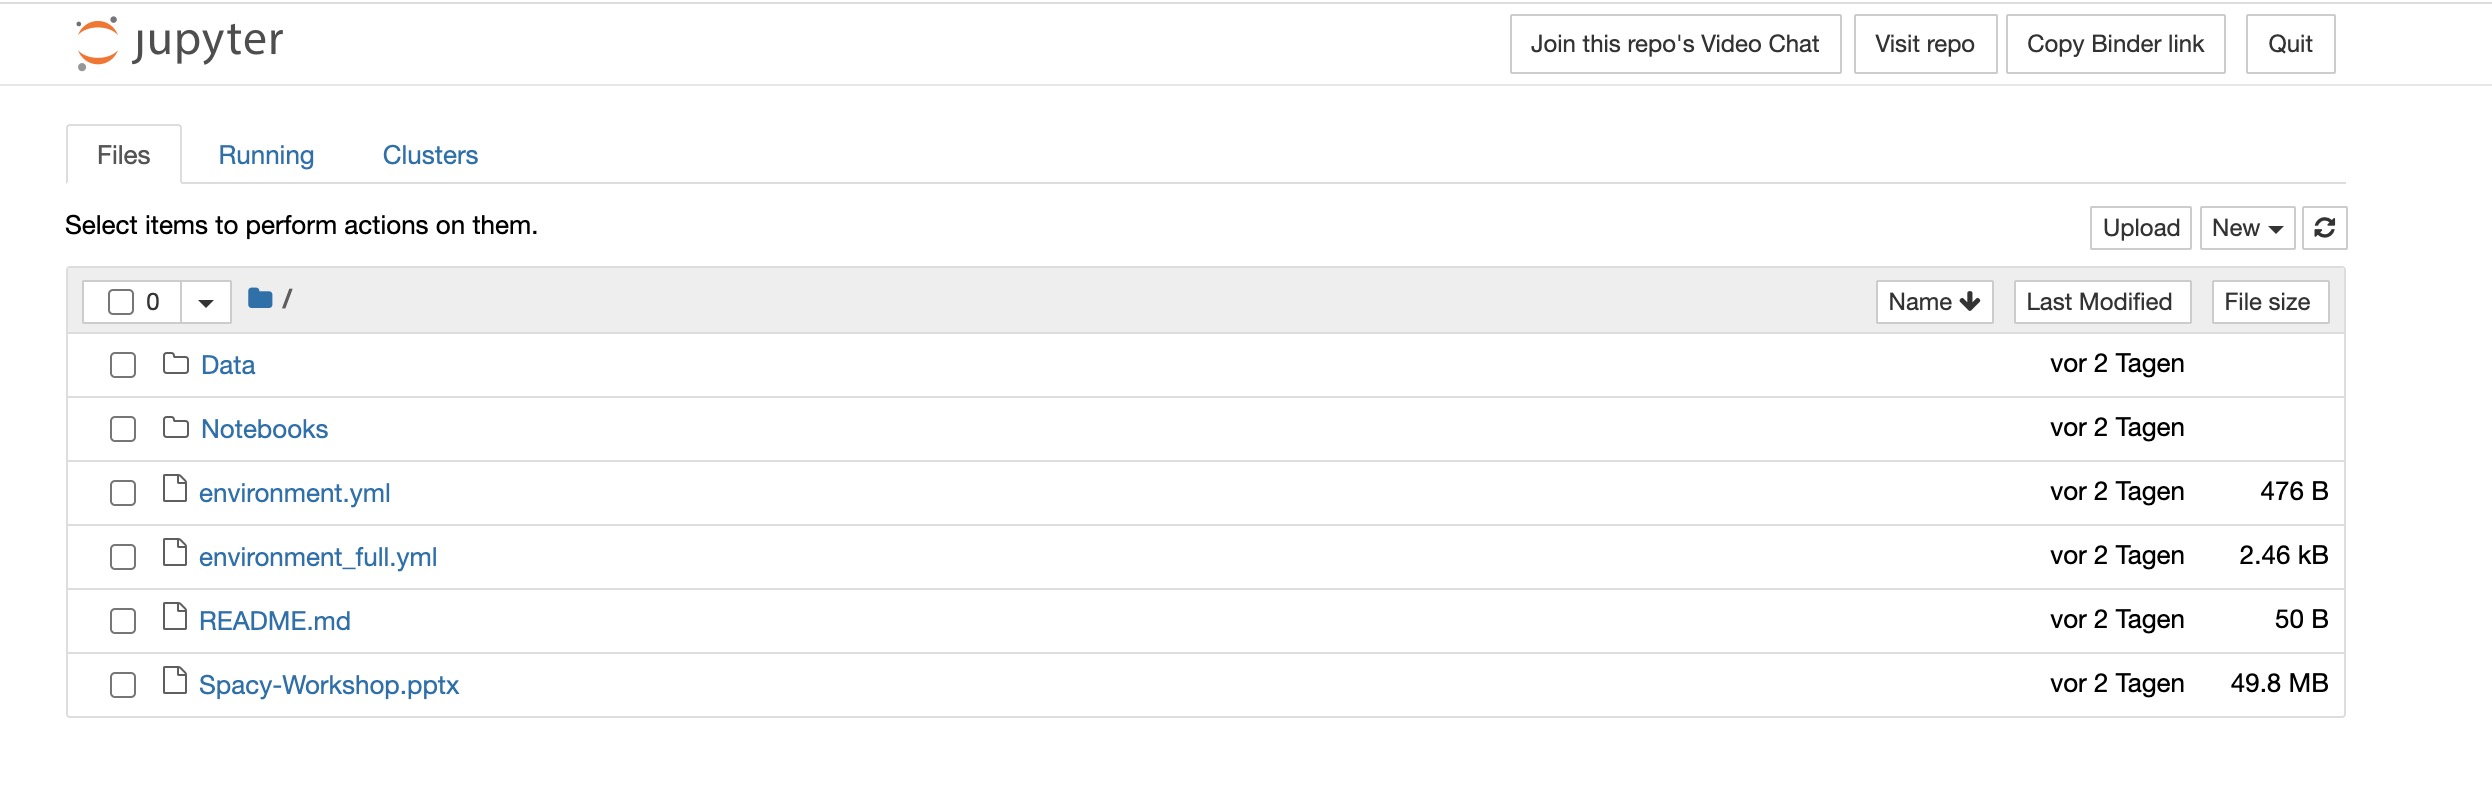Click the root folder breadcrumb icon

(x=260, y=298)
